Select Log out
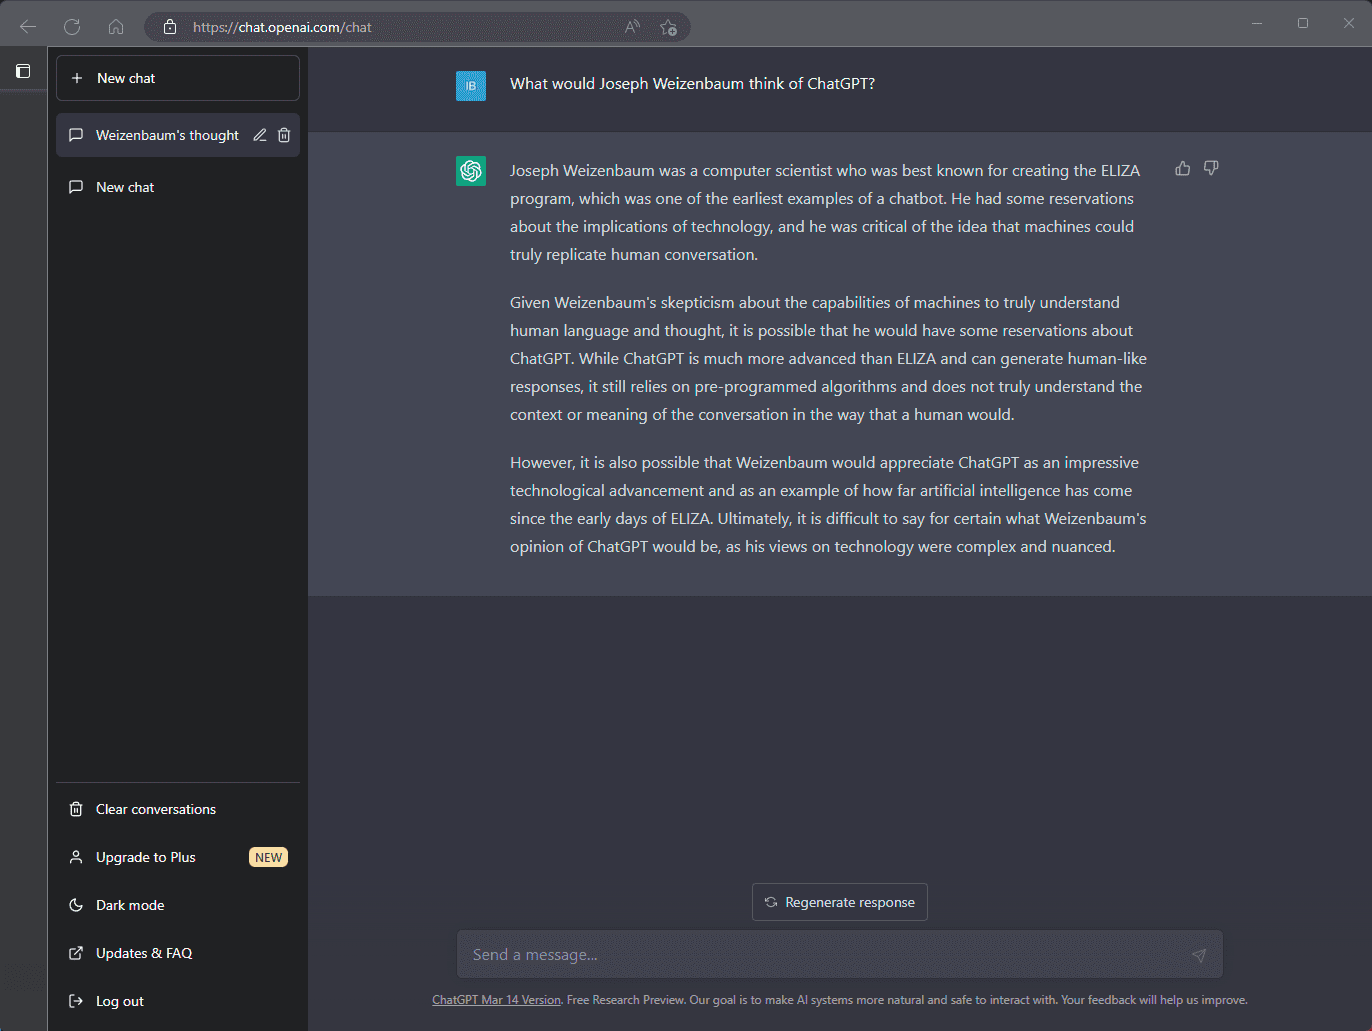Image resolution: width=1372 pixels, height=1031 pixels. click(x=178, y=1001)
